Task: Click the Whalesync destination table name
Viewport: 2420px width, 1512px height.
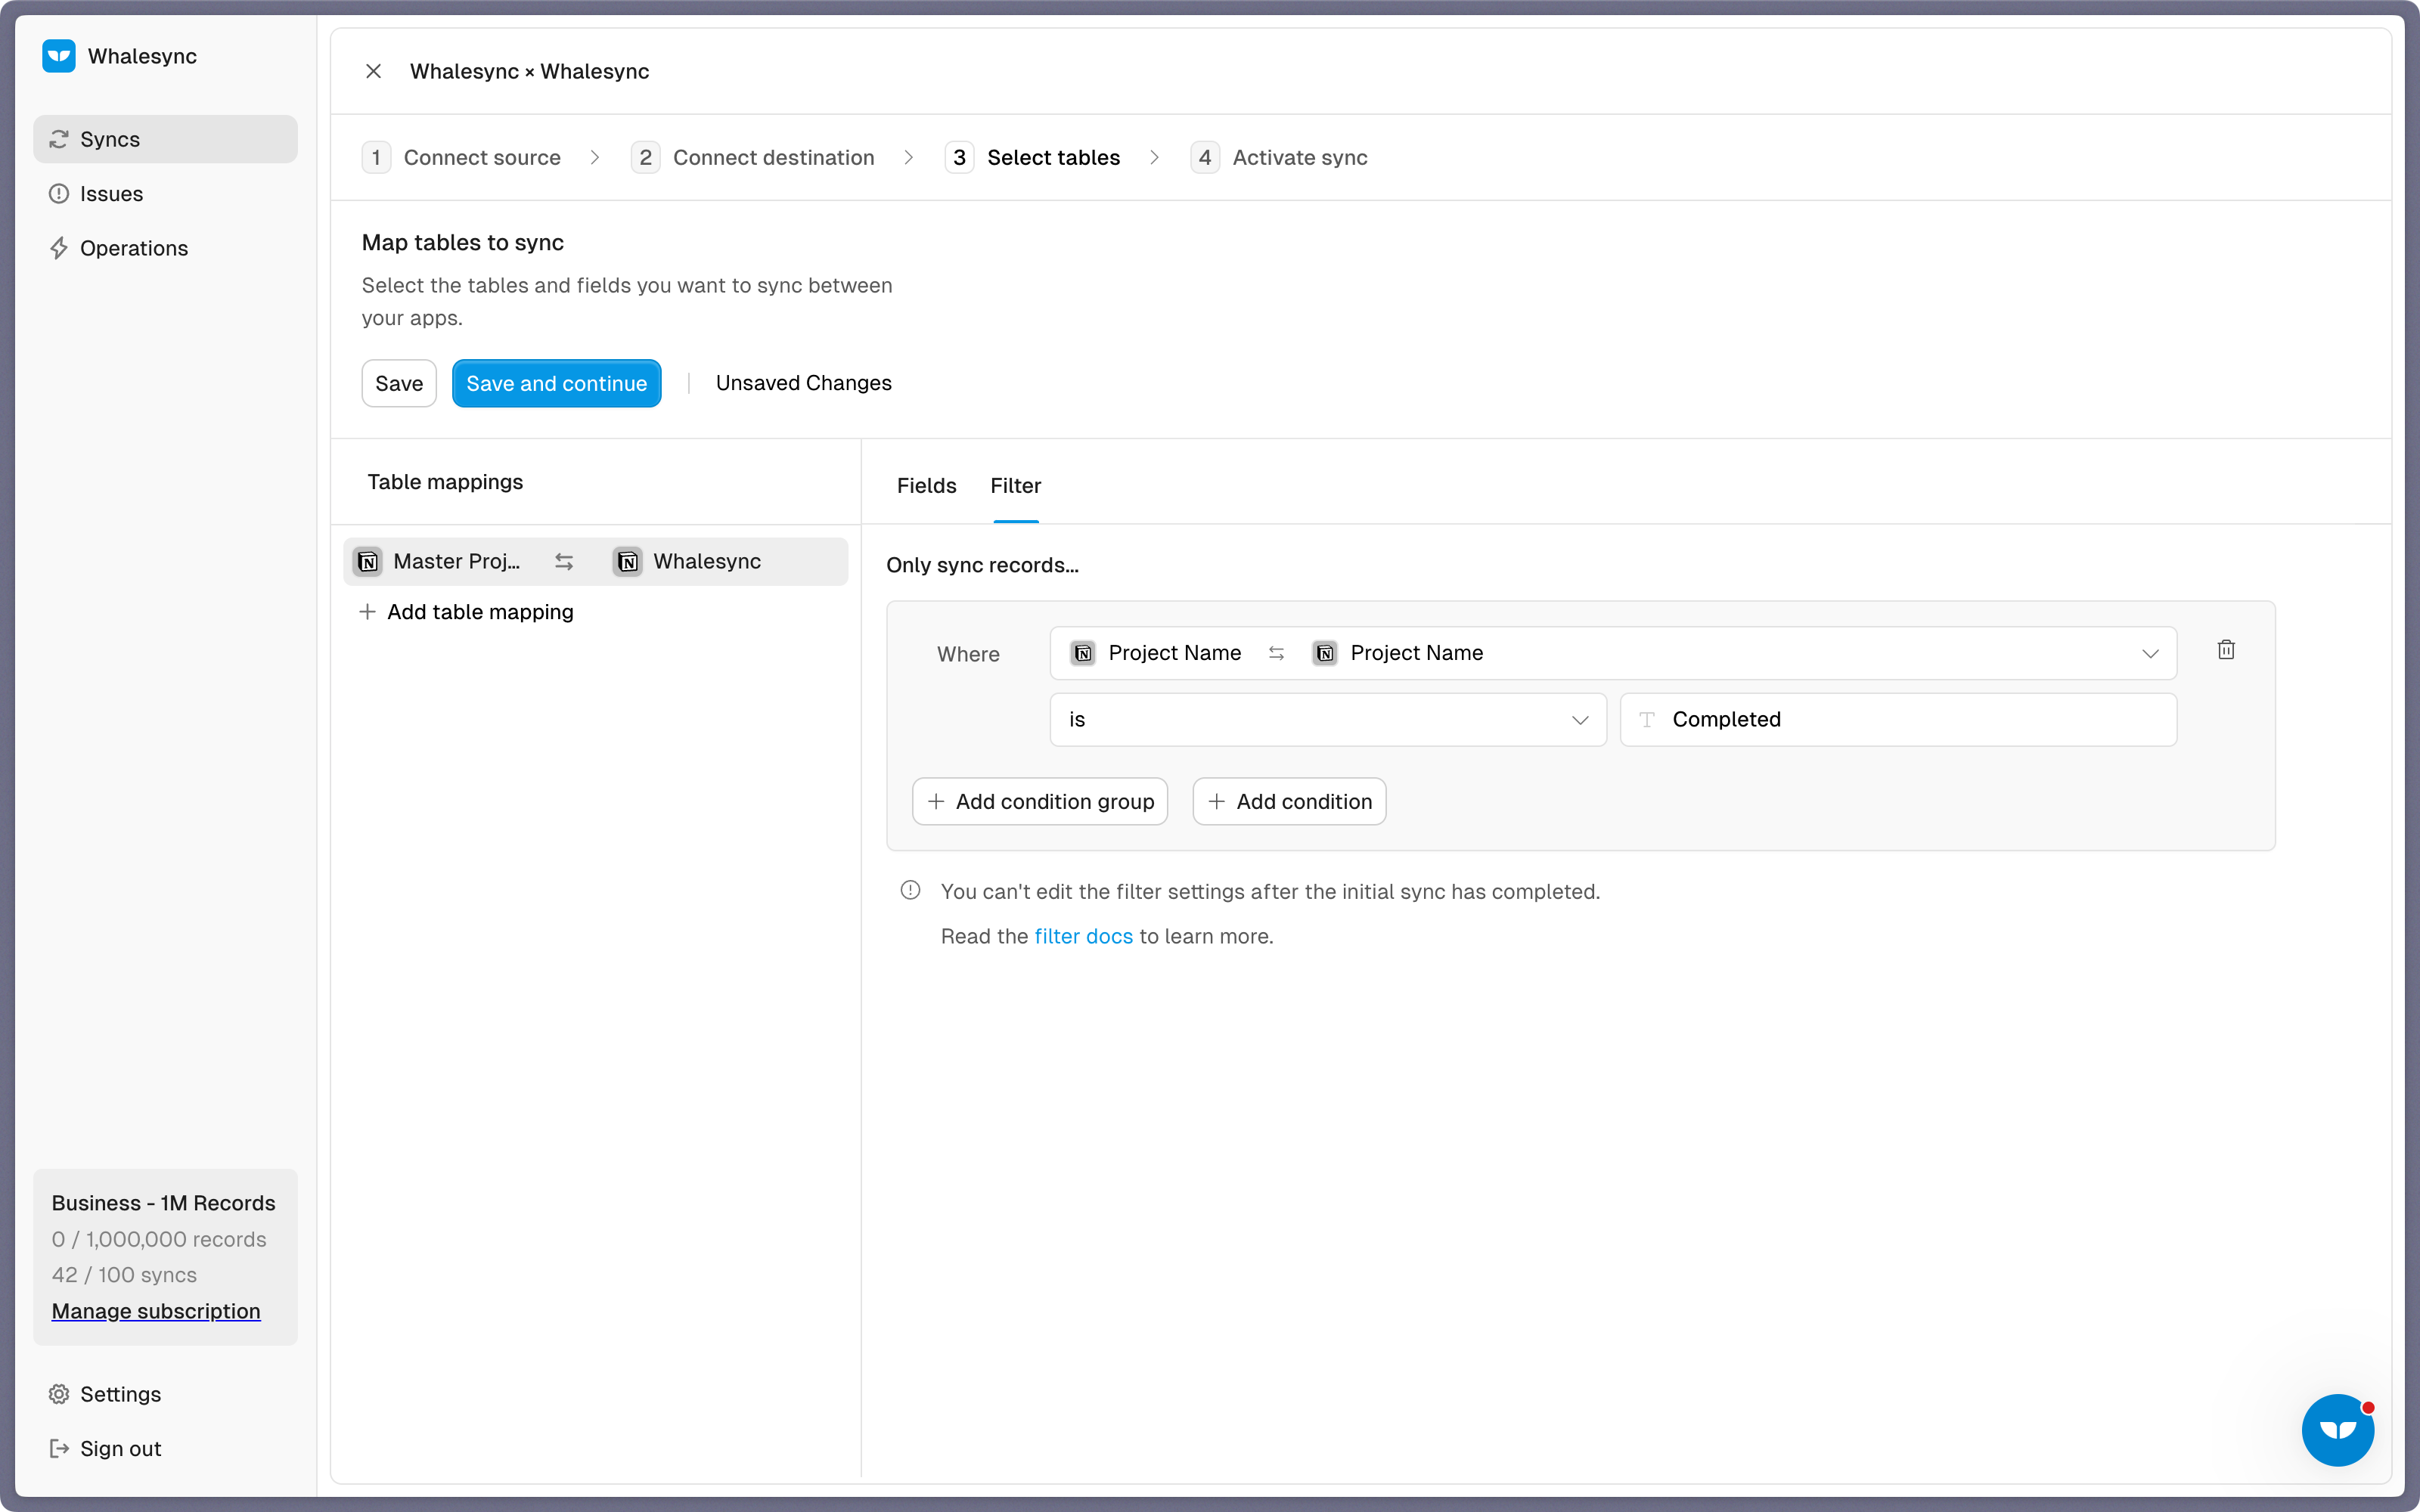Action: [707, 562]
